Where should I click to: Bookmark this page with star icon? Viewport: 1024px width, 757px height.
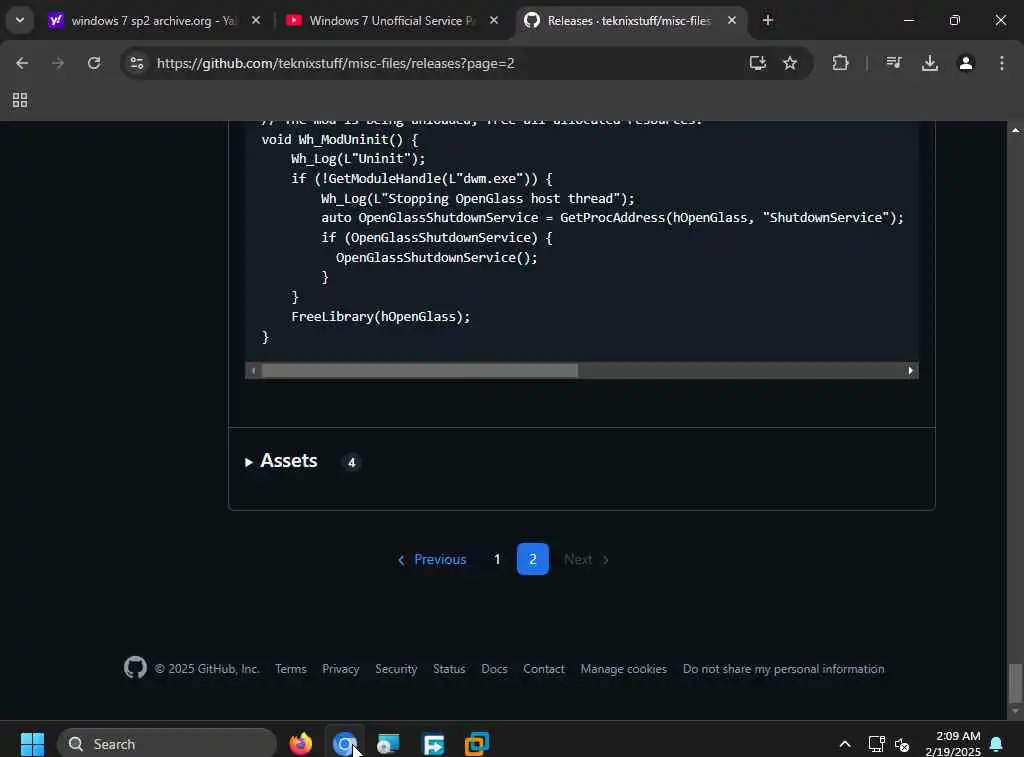pyautogui.click(x=790, y=63)
